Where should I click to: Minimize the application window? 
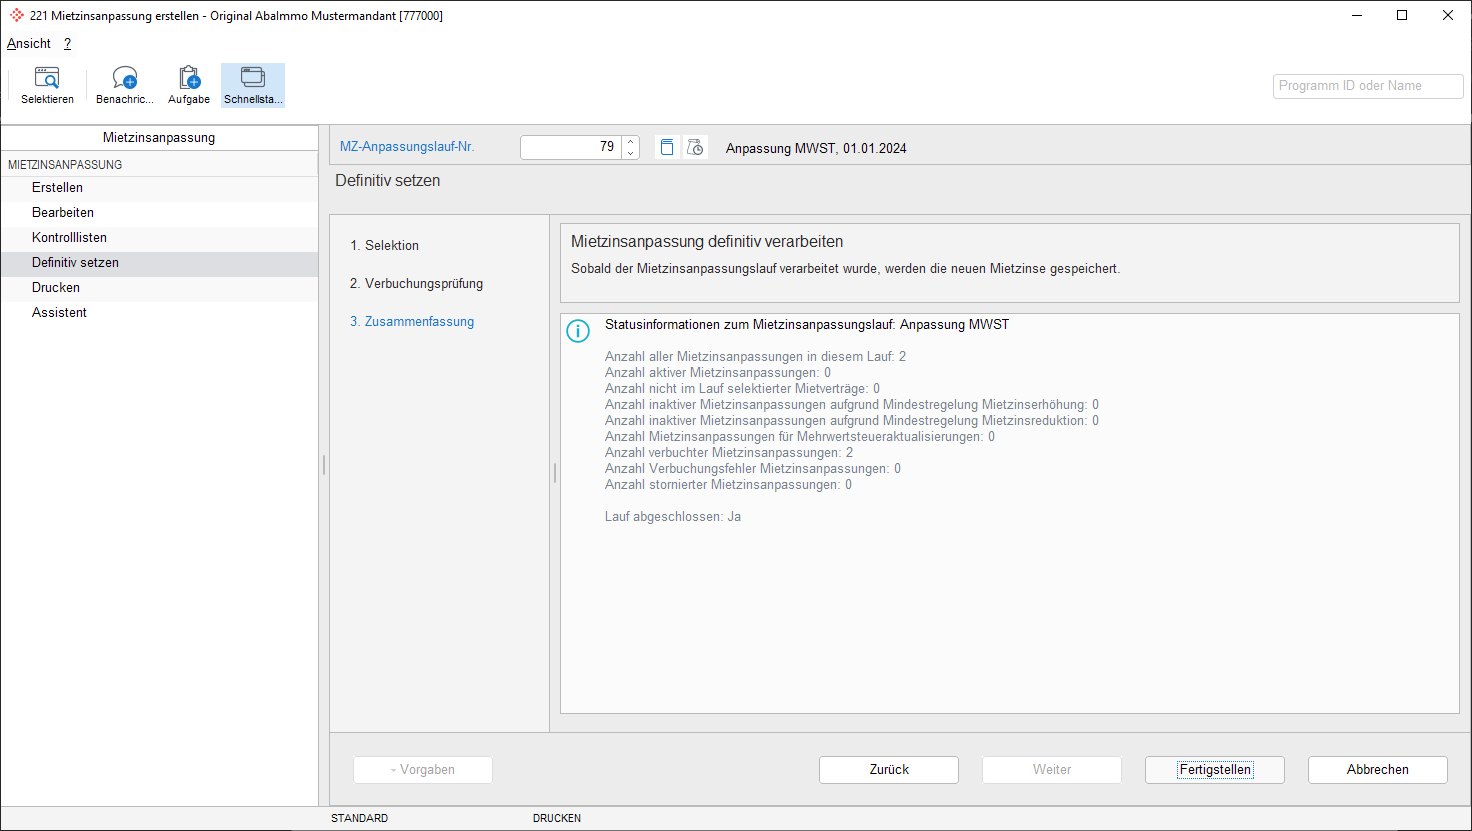(x=1357, y=15)
